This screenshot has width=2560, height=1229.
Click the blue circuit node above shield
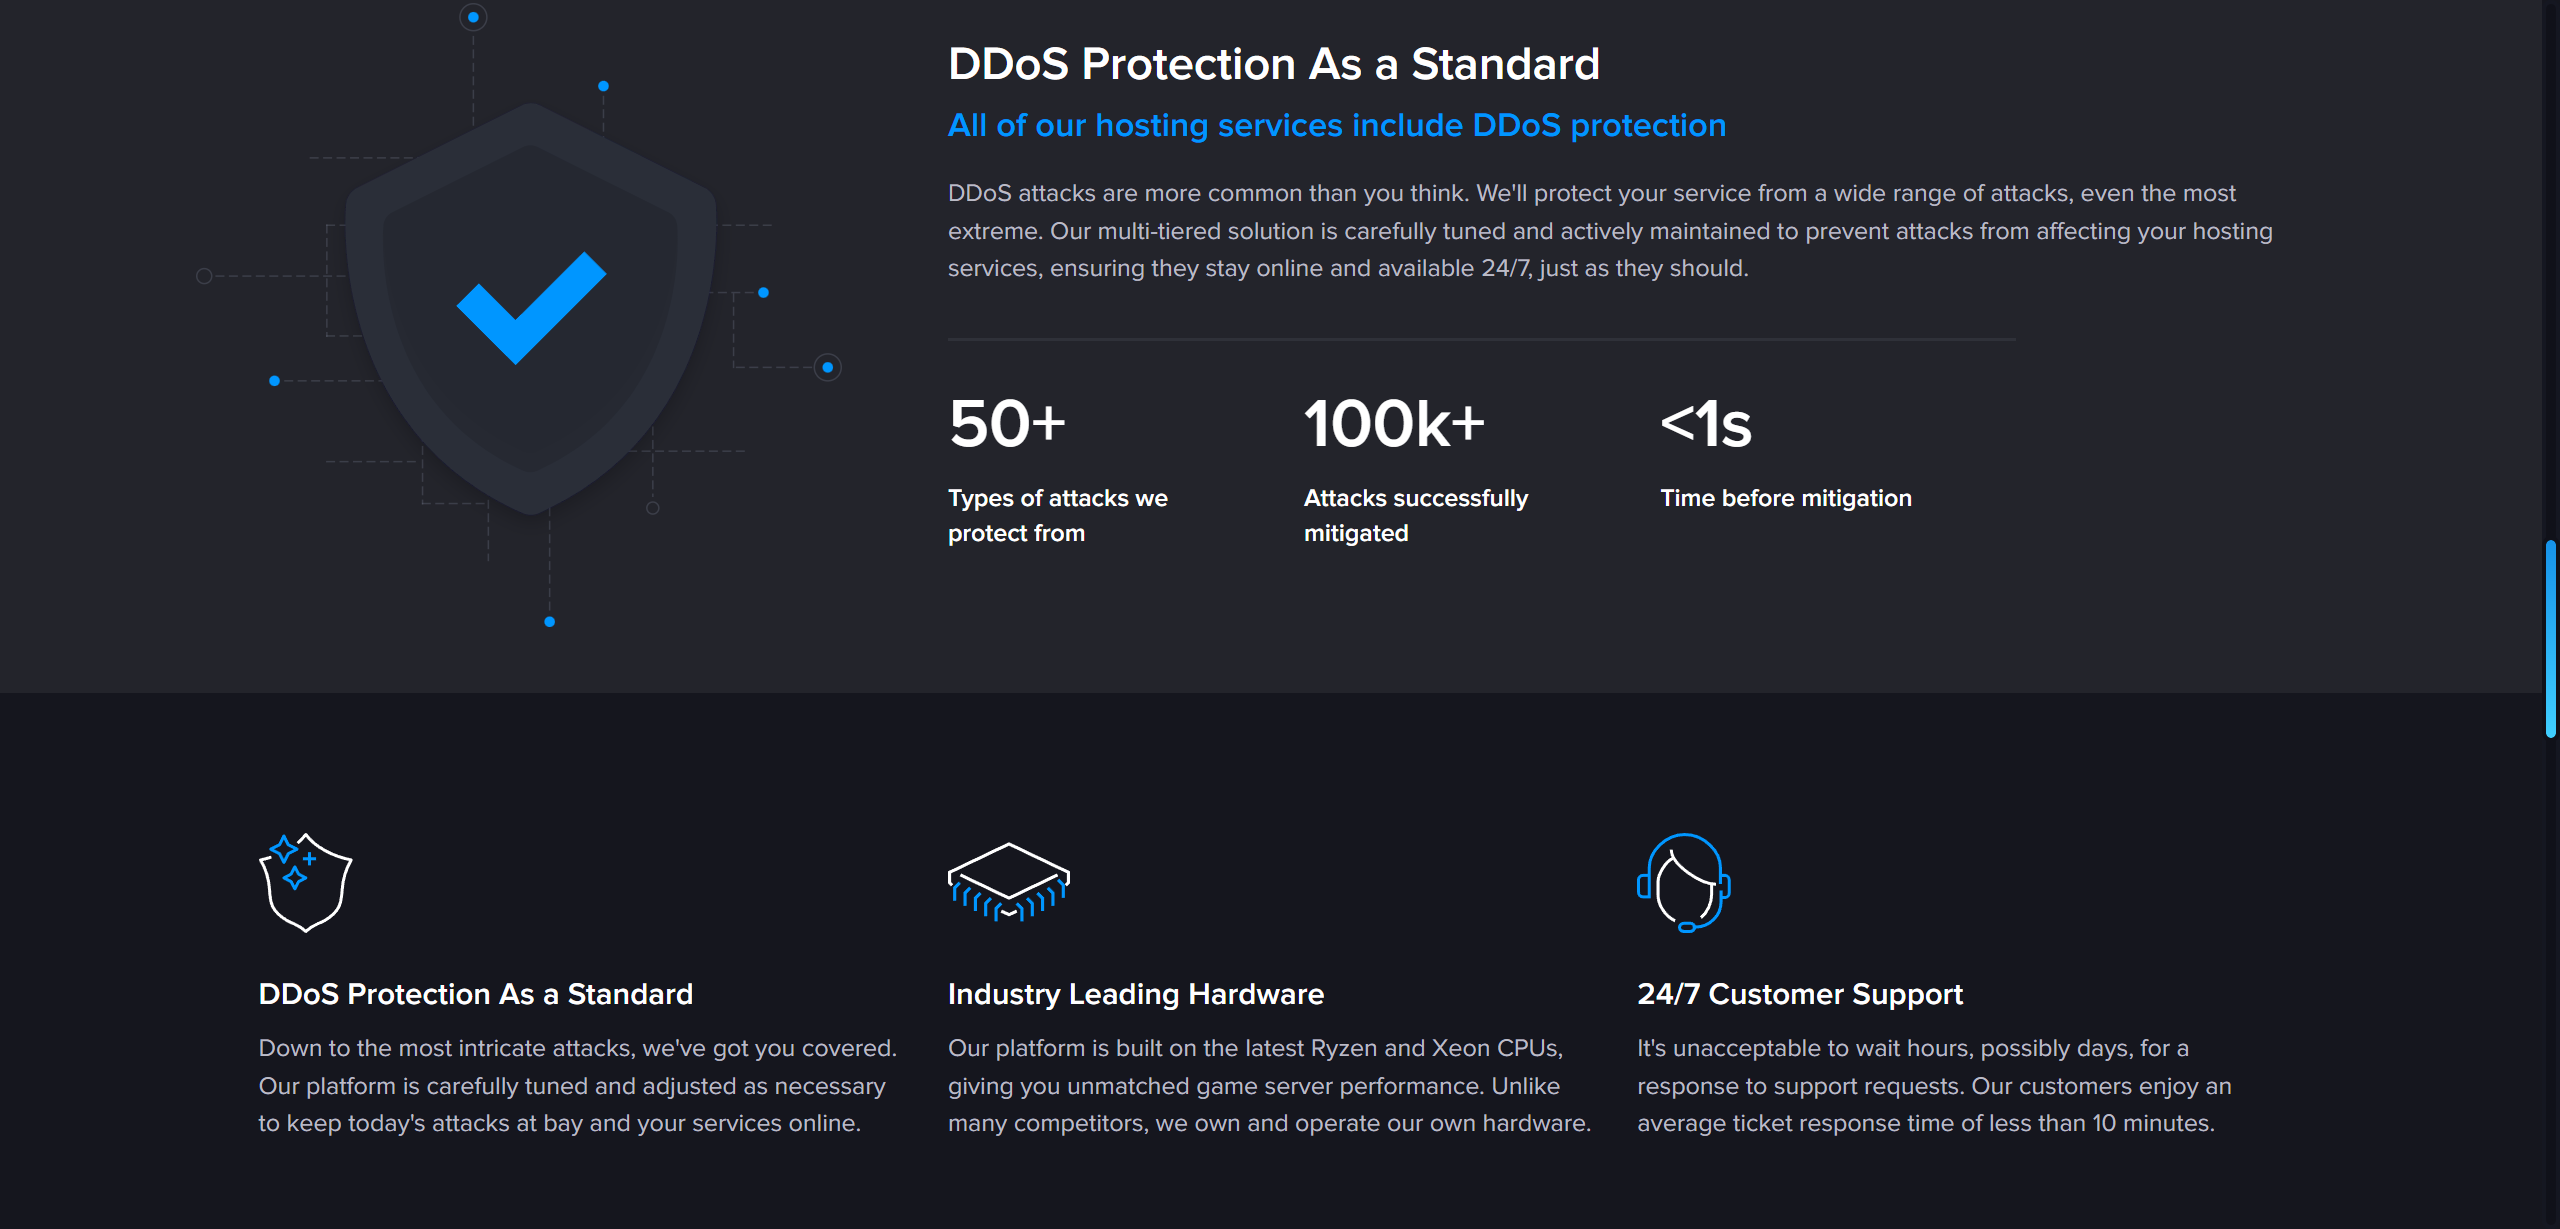[x=473, y=17]
